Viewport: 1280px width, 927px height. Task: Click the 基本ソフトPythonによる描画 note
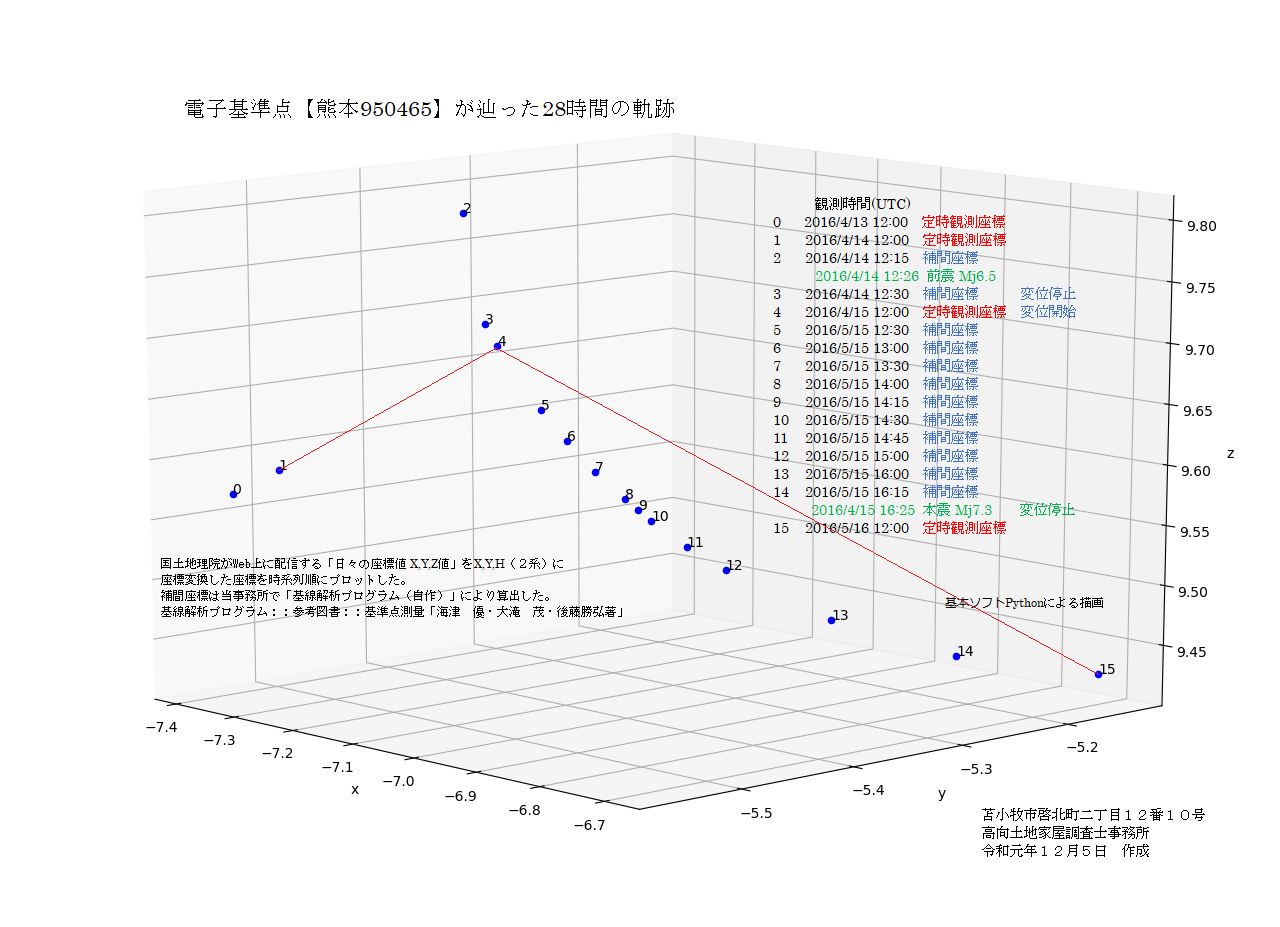pos(1024,603)
